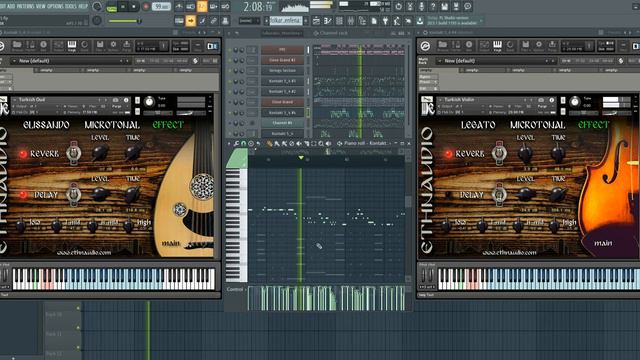Open the OPTIONS menu
The image size is (640, 360).
click(56, 6)
